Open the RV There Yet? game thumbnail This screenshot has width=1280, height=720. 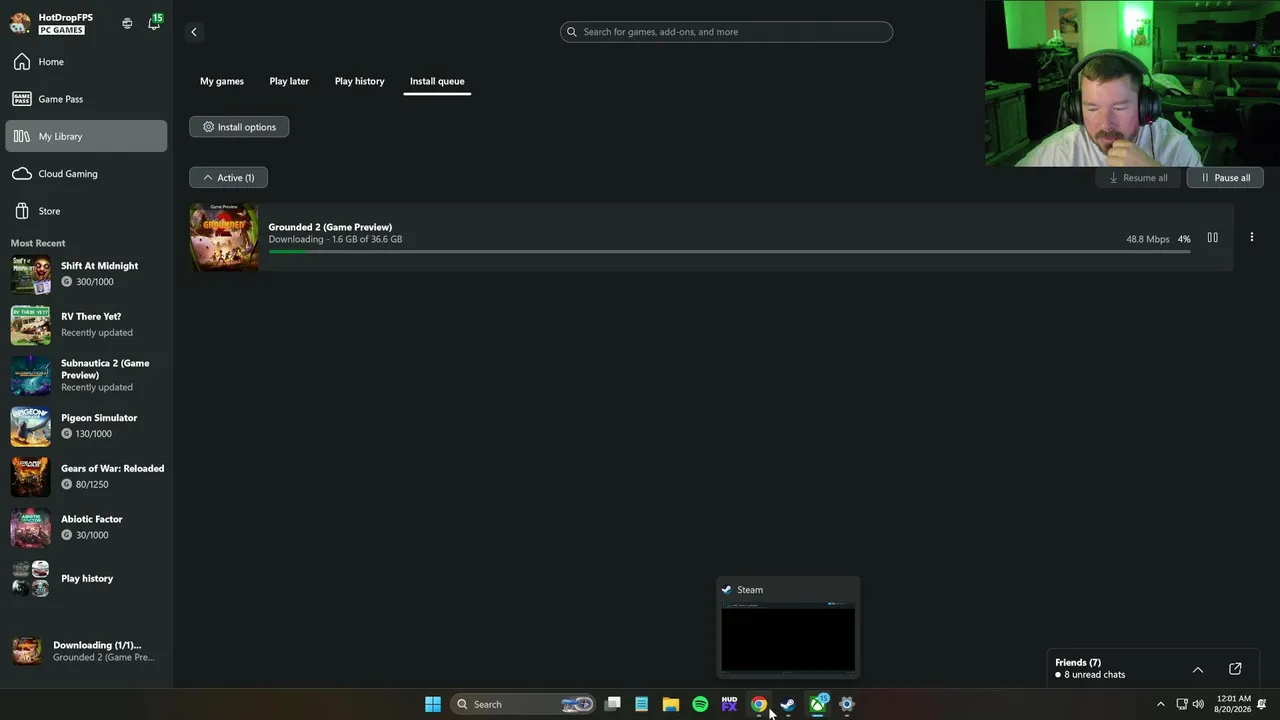[x=30, y=325]
